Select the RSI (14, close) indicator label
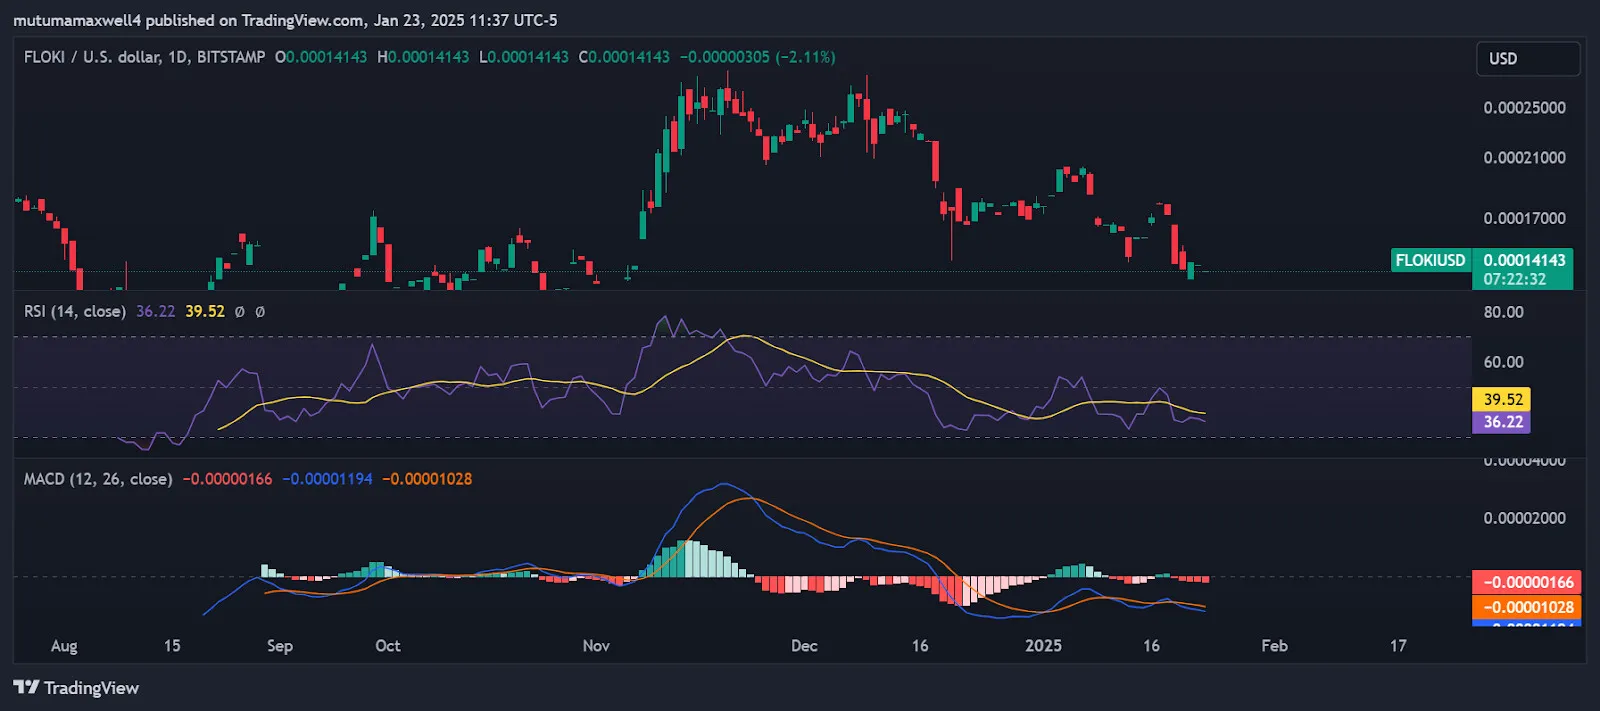 [x=75, y=311]
